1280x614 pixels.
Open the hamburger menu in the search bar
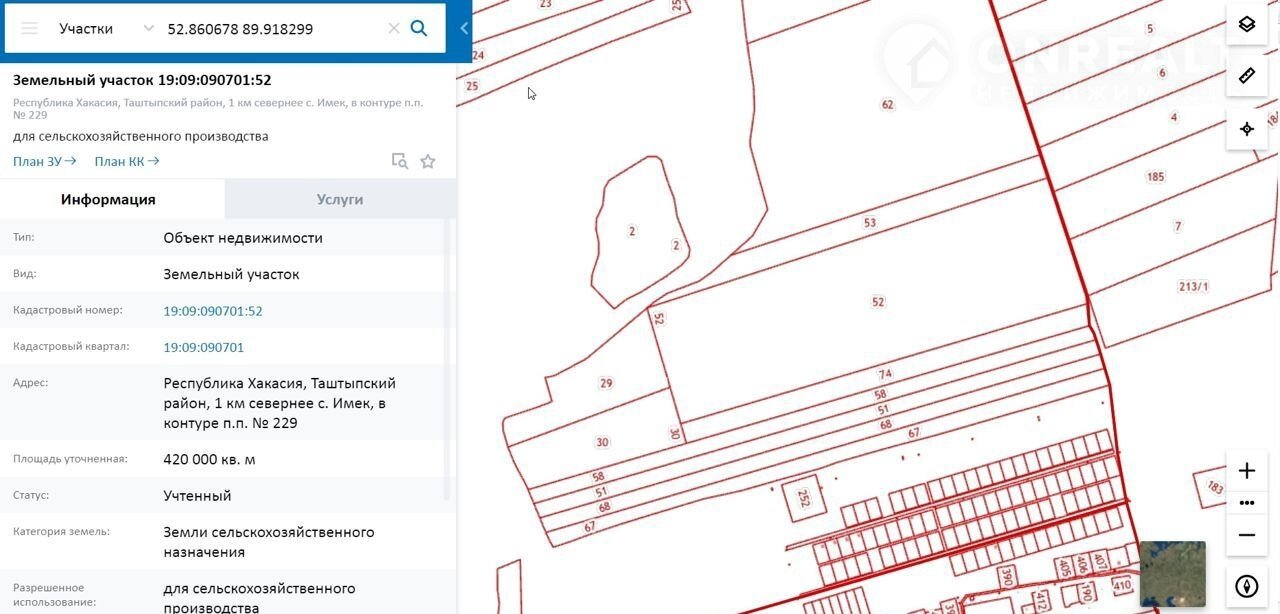pyautogui.click(x=30, y=28)
